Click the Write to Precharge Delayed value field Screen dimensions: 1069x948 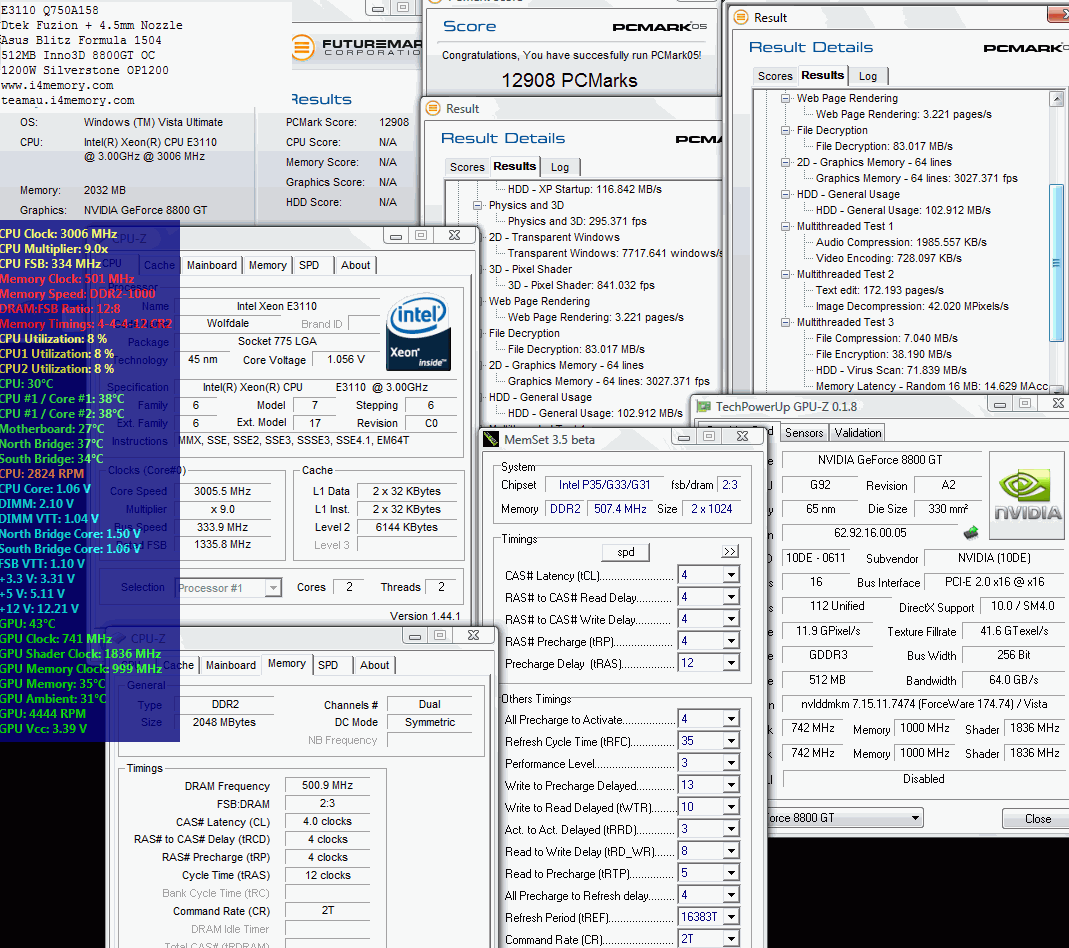click(x=700, y=785)
